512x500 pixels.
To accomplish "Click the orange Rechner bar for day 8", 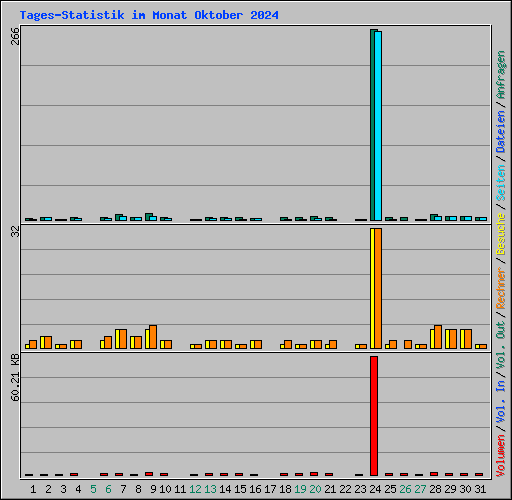I will [x=138, y=343].
